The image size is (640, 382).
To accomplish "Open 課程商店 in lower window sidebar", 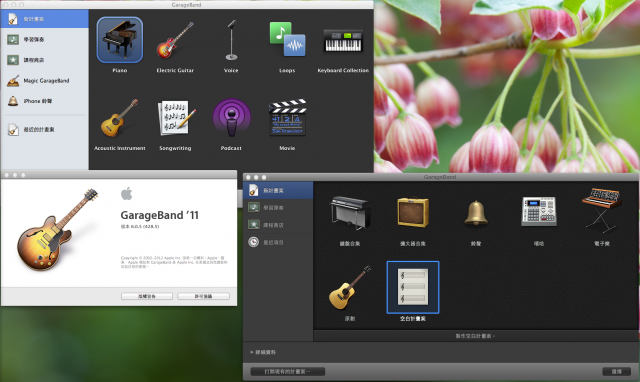I will pyautogui.click(x=278, y=225).
